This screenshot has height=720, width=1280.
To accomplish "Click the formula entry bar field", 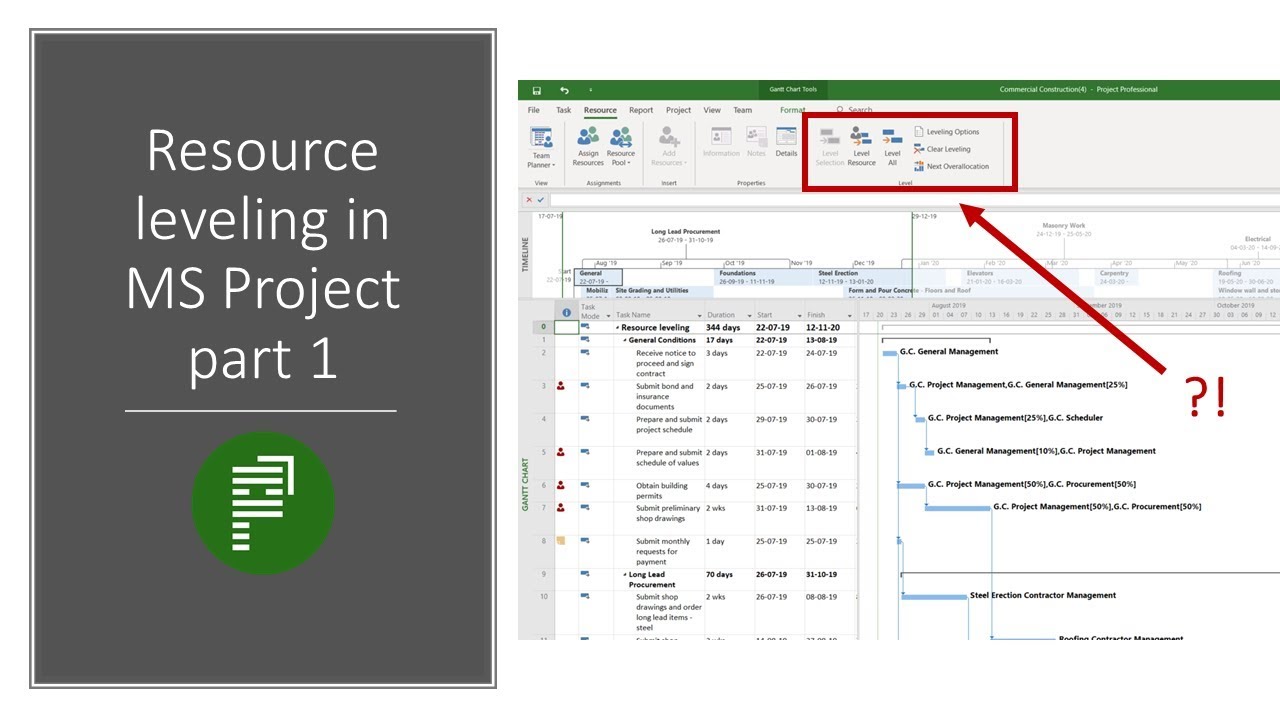I will [x=914, y=200].
